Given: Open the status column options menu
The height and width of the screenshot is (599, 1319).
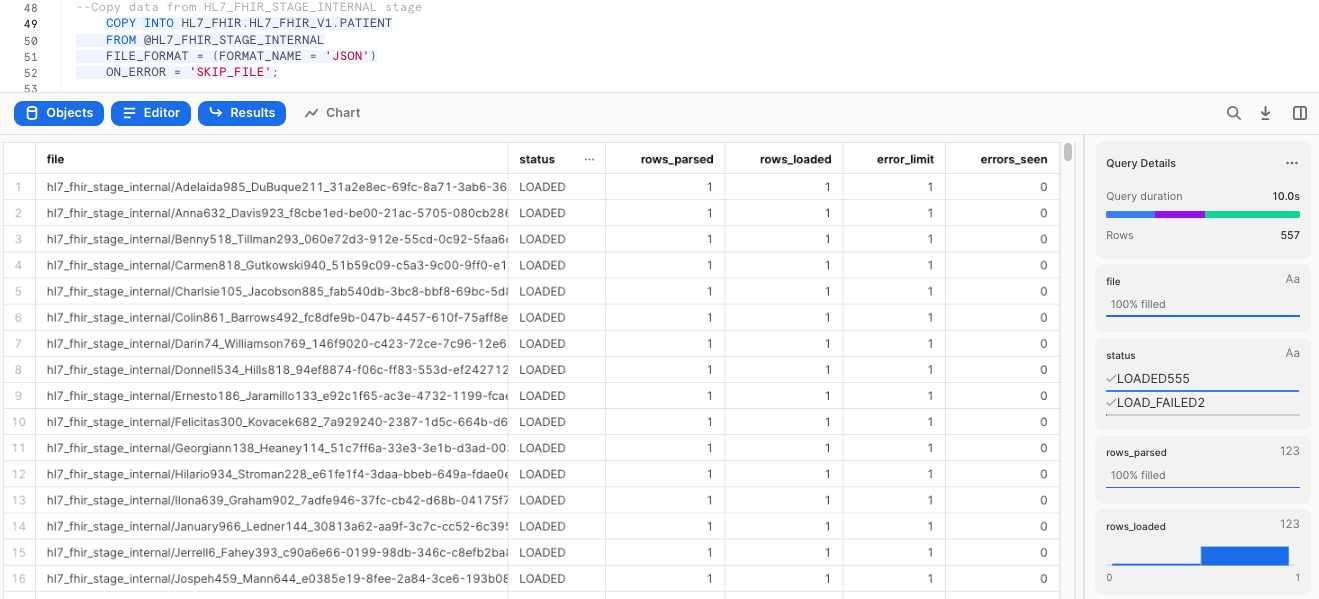Looking at the screenshot, I should 589,160.
